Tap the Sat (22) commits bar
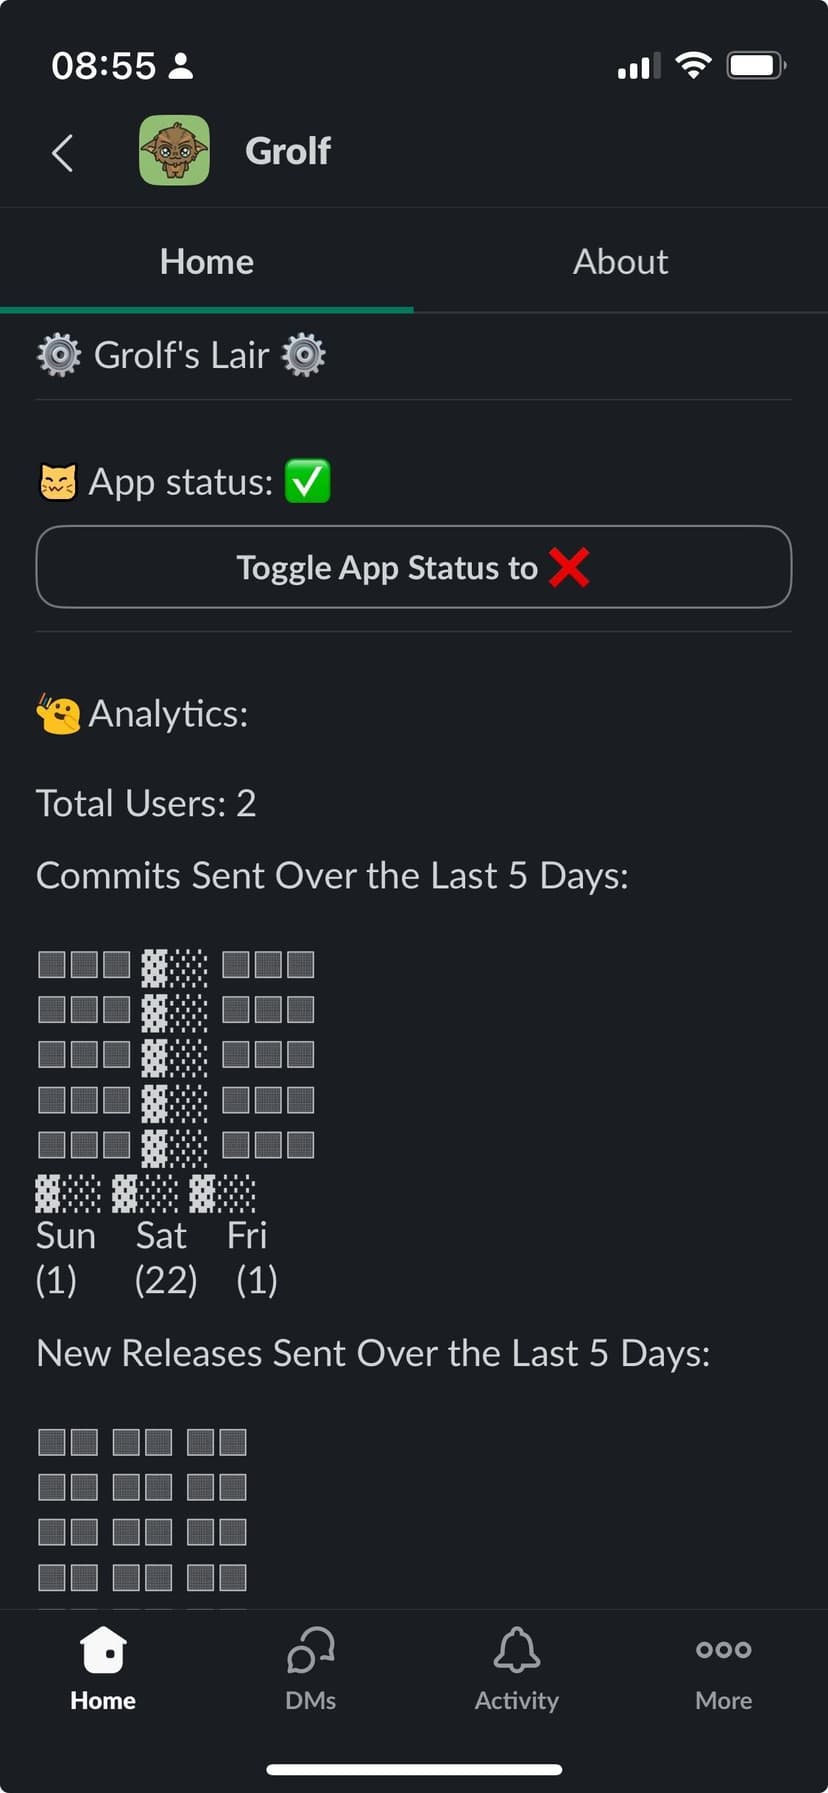Screen dimensions: 828x1793 (x=174, y=1055)
